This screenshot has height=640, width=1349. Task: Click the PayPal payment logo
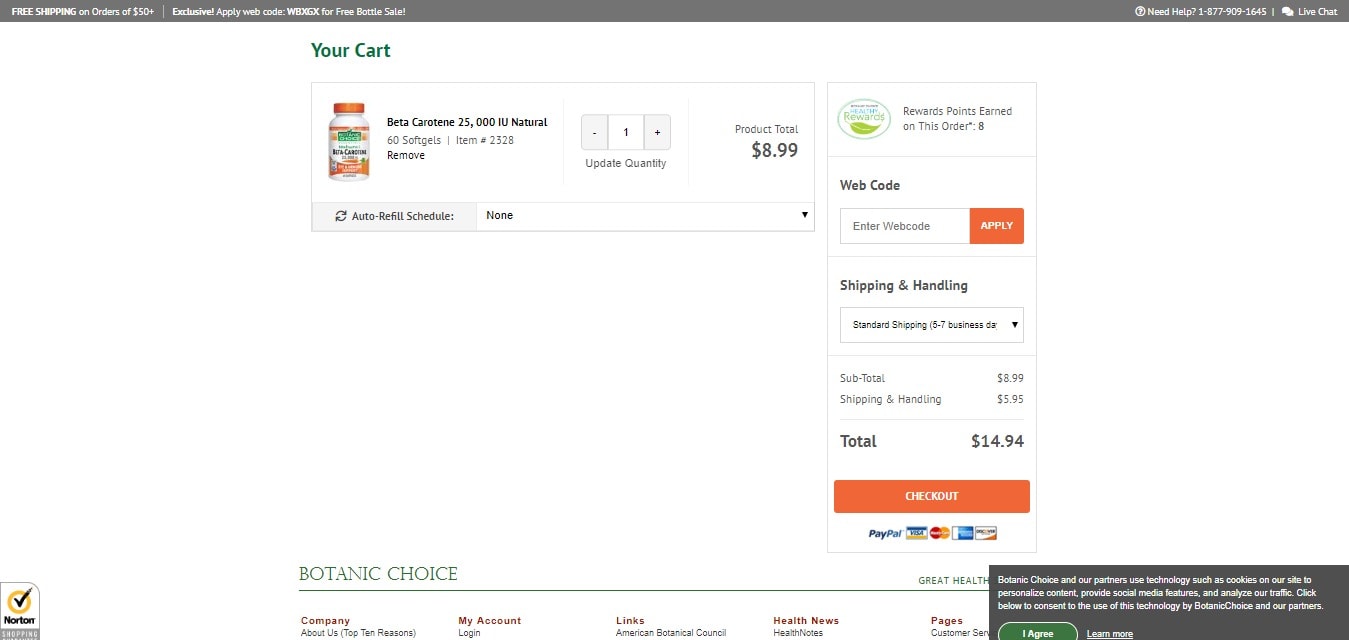[885, 534]
